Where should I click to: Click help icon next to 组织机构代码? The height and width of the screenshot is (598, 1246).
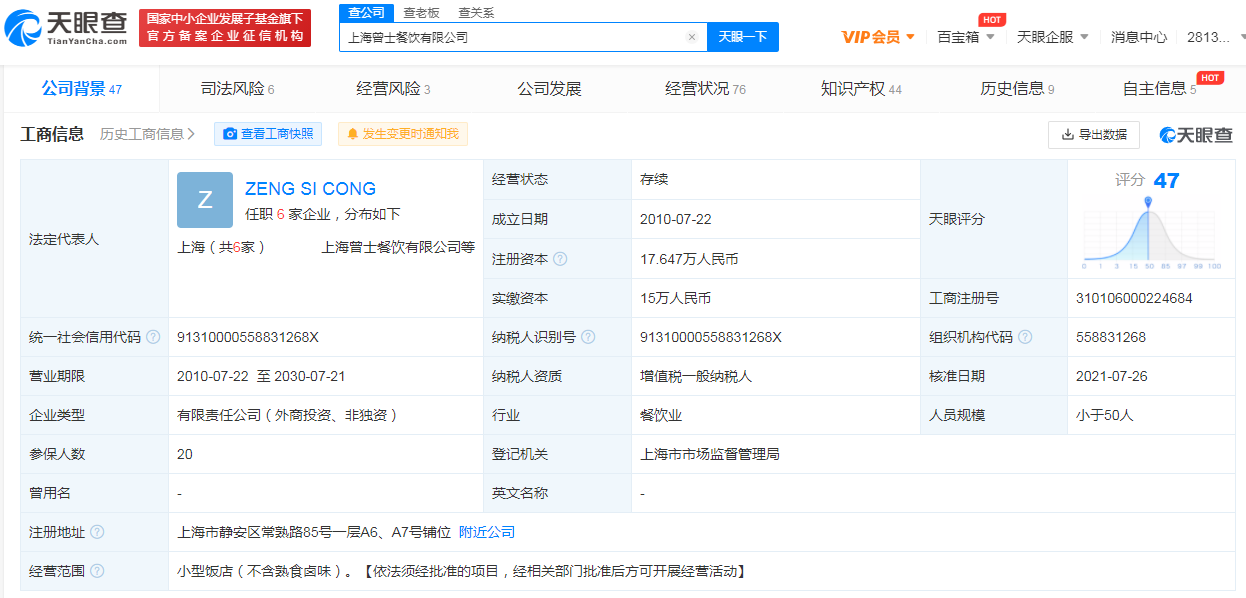coord(1025,337)
